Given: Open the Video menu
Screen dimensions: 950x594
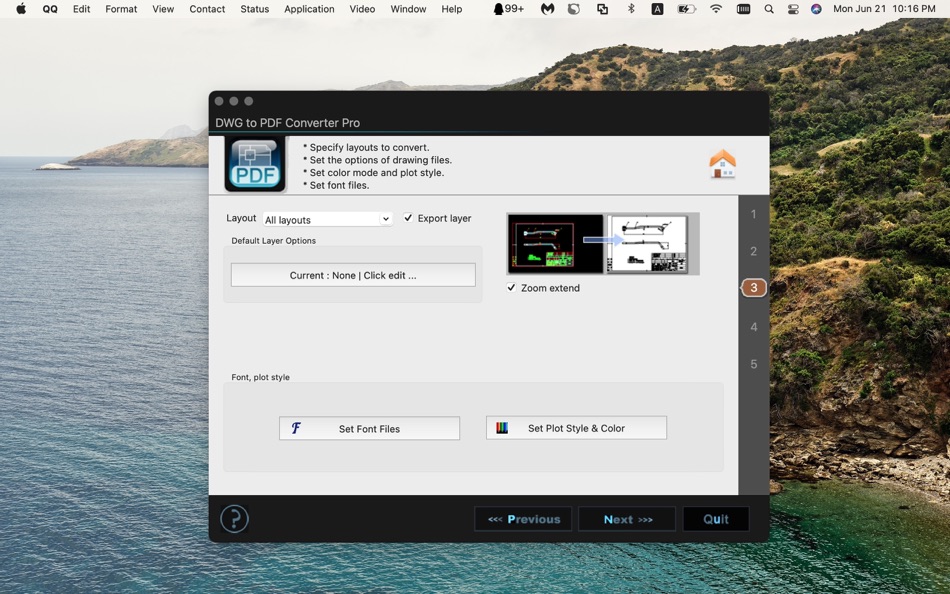Looking at the screenshot, I should (362, 8).
